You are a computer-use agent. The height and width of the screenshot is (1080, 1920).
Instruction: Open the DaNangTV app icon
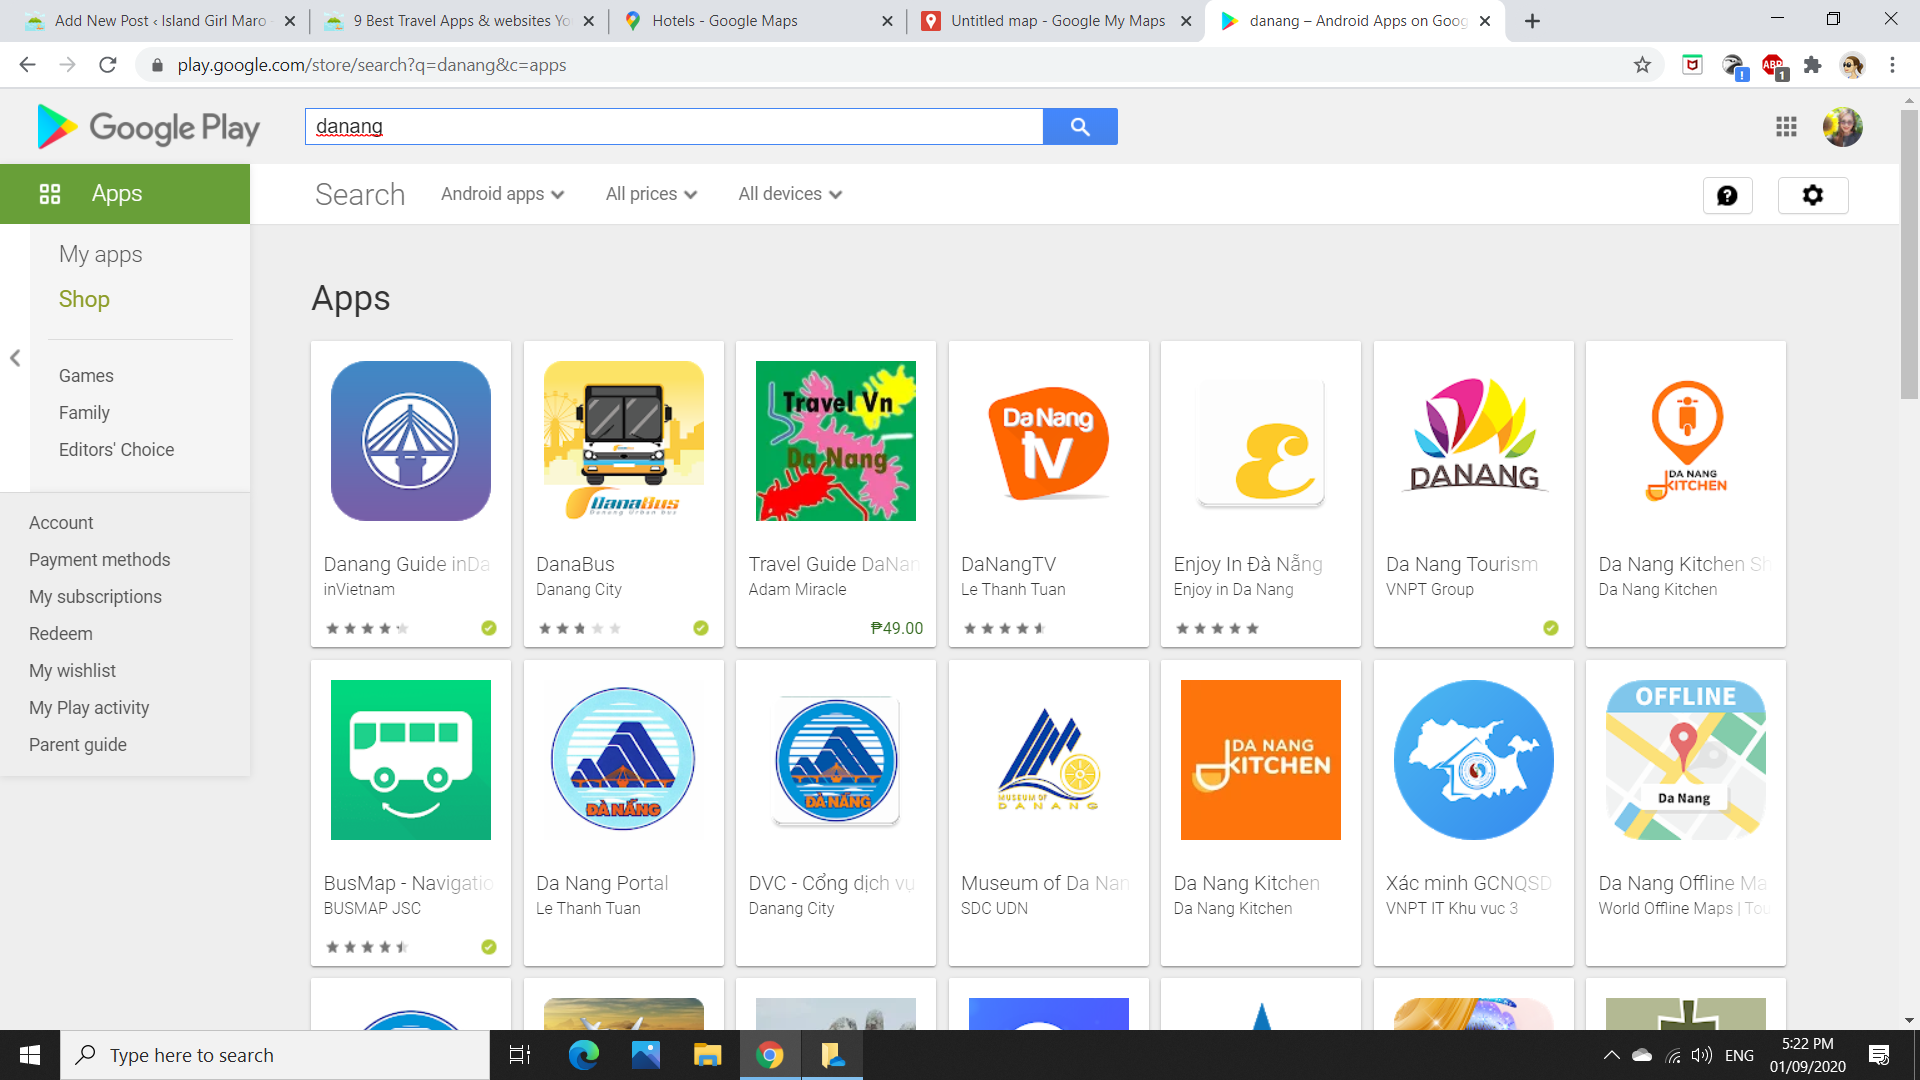point(1049,441)
